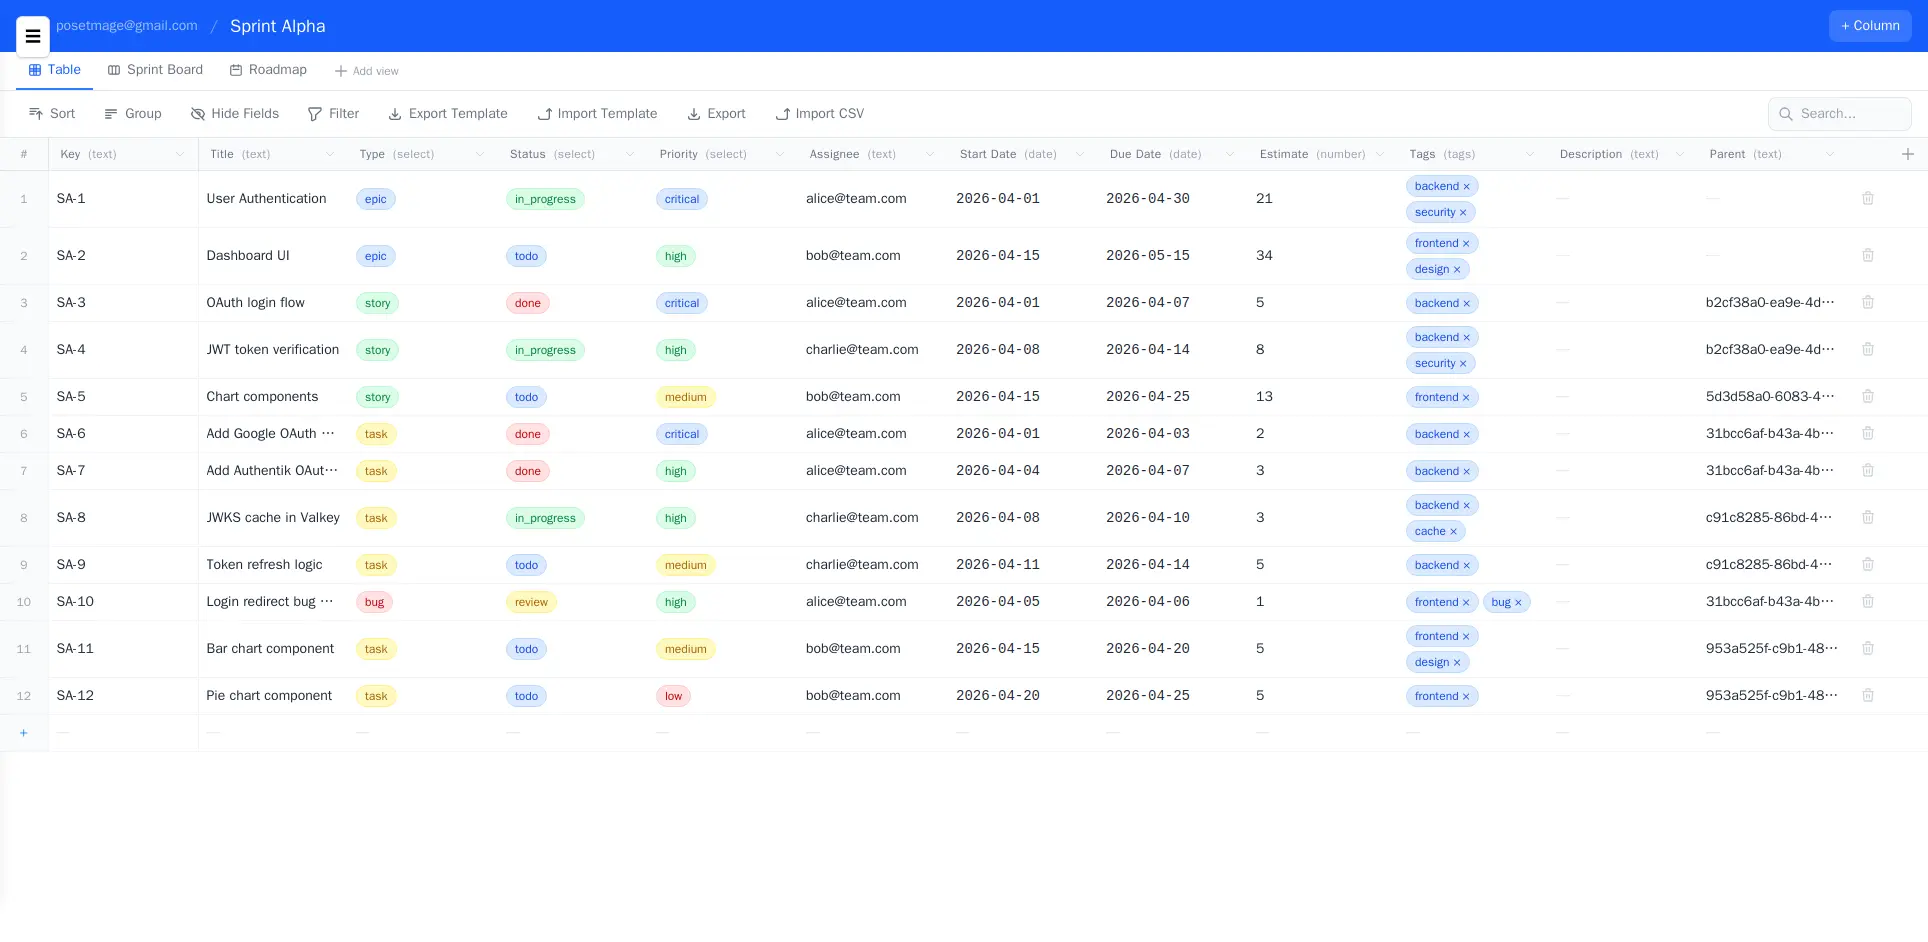Click the + Column button

(1869, 26)
